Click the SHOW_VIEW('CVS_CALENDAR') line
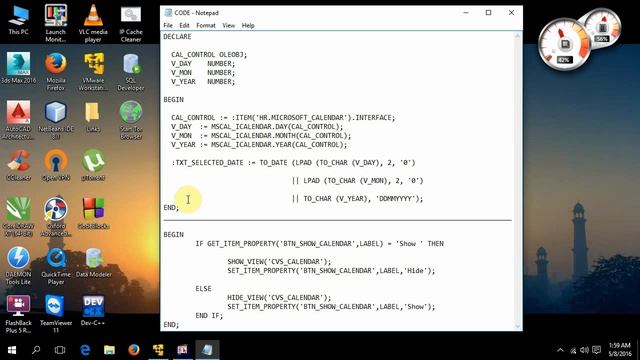Viewport: 640px width, 360px height. pos(279,262)
